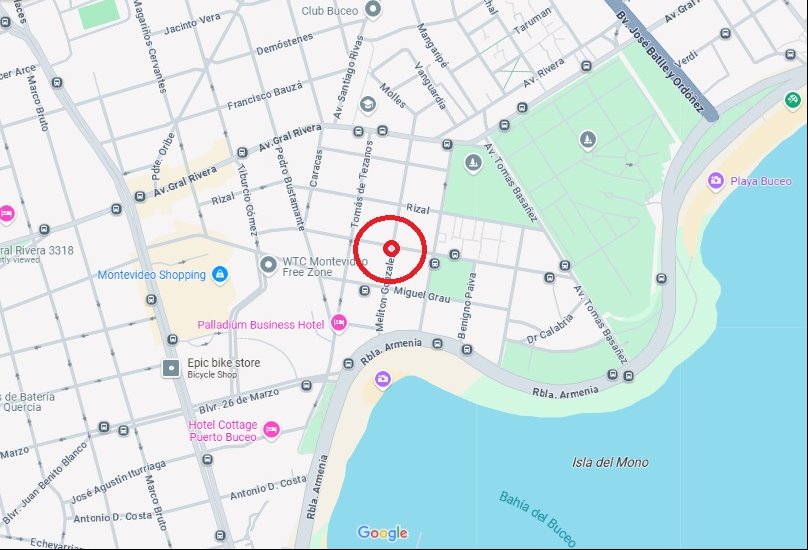Click the Hotel Cottage Puerto Buceo pin
808x550 pixels.
click(x=271, y=429)
